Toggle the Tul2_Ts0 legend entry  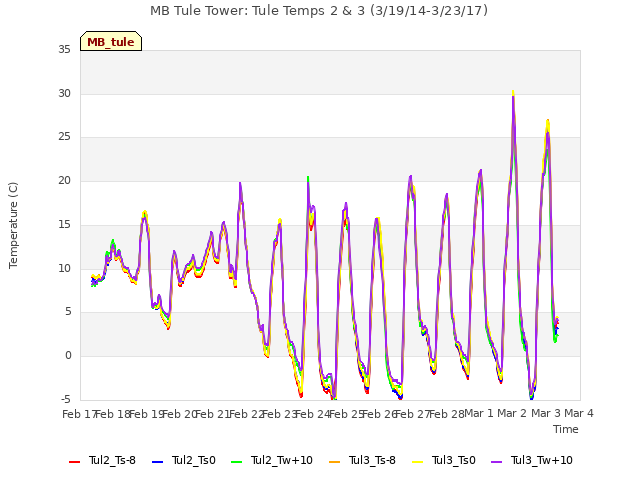pos(184,460)
